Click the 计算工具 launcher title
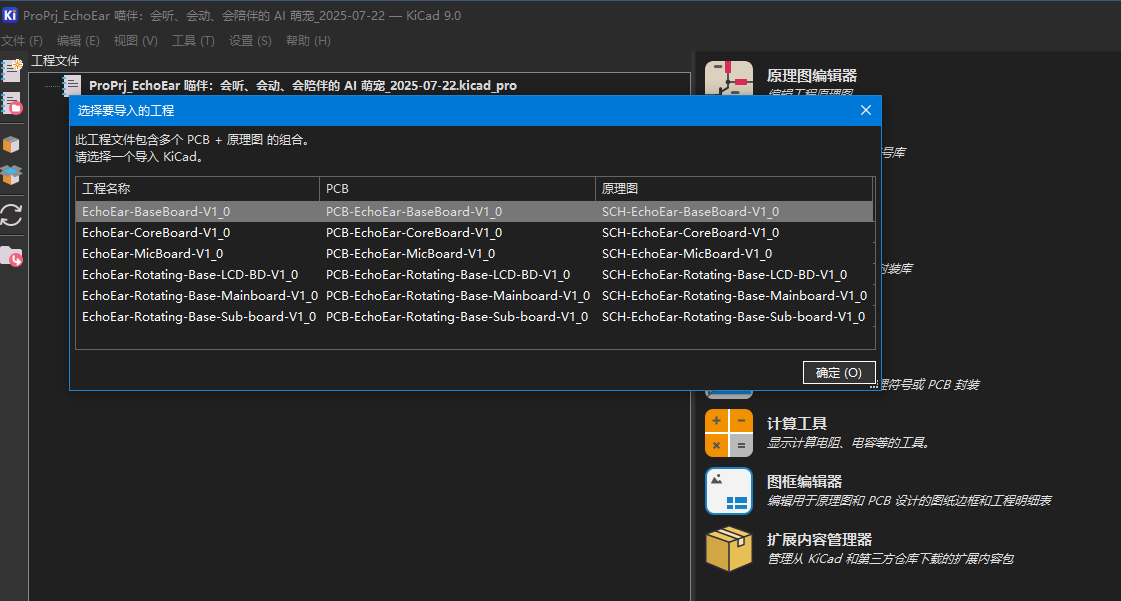Viewport: 1121px width, 601px height. pos(796,423)
